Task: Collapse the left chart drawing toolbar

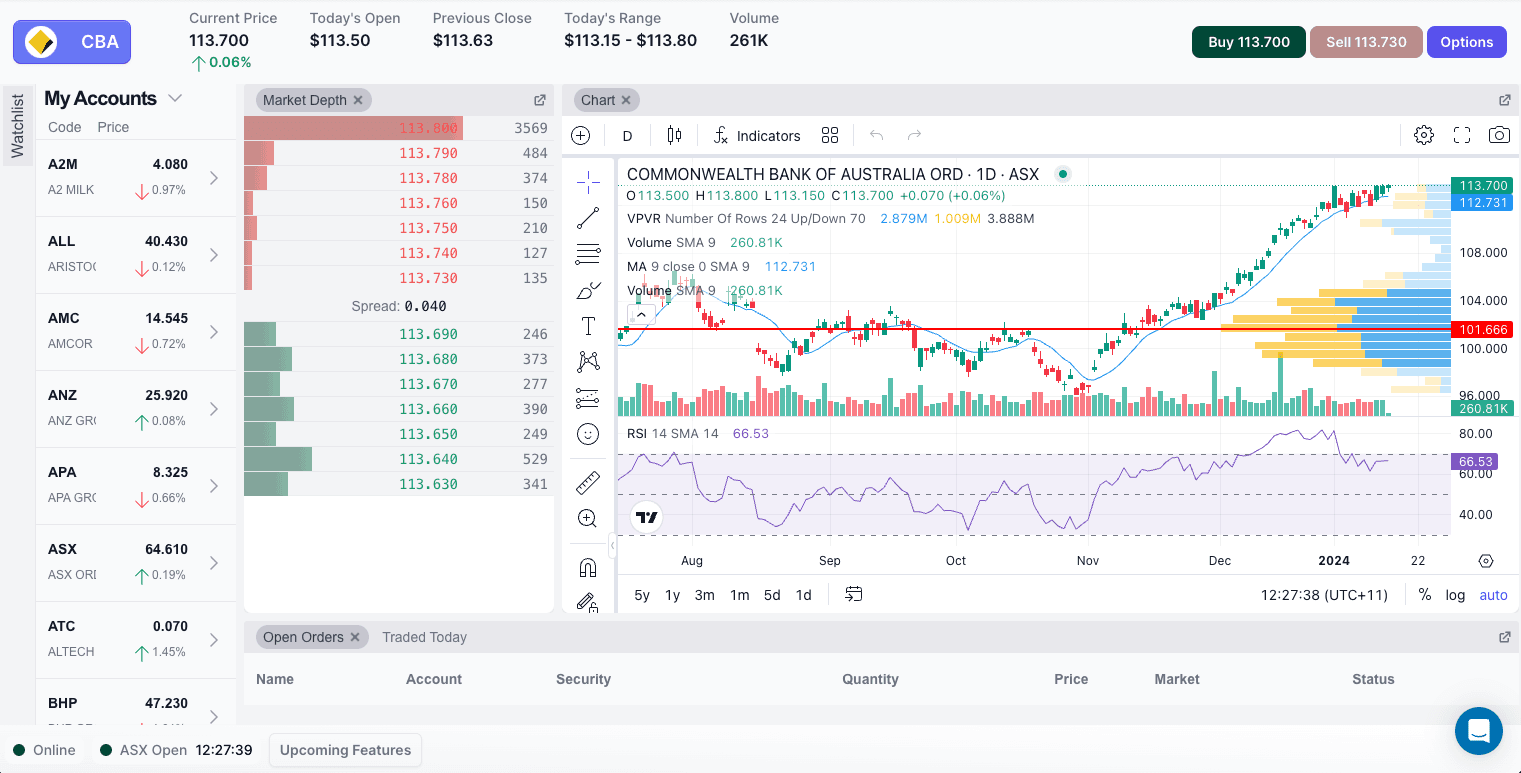Action: pos(612,547)
